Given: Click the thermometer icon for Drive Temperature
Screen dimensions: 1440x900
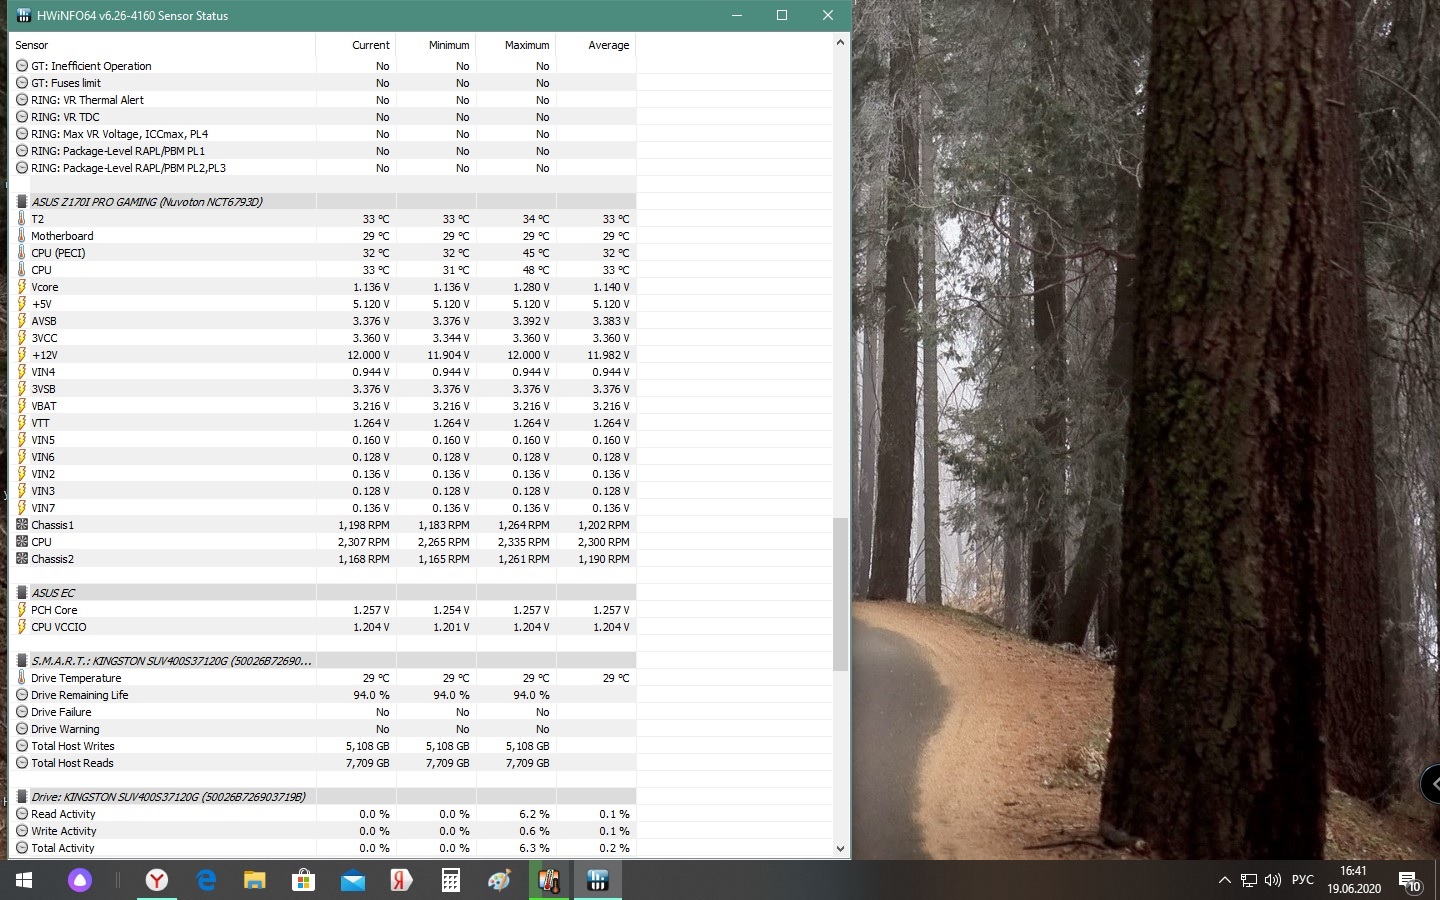Looking at the screenshot, I should [x=21, y=678].
